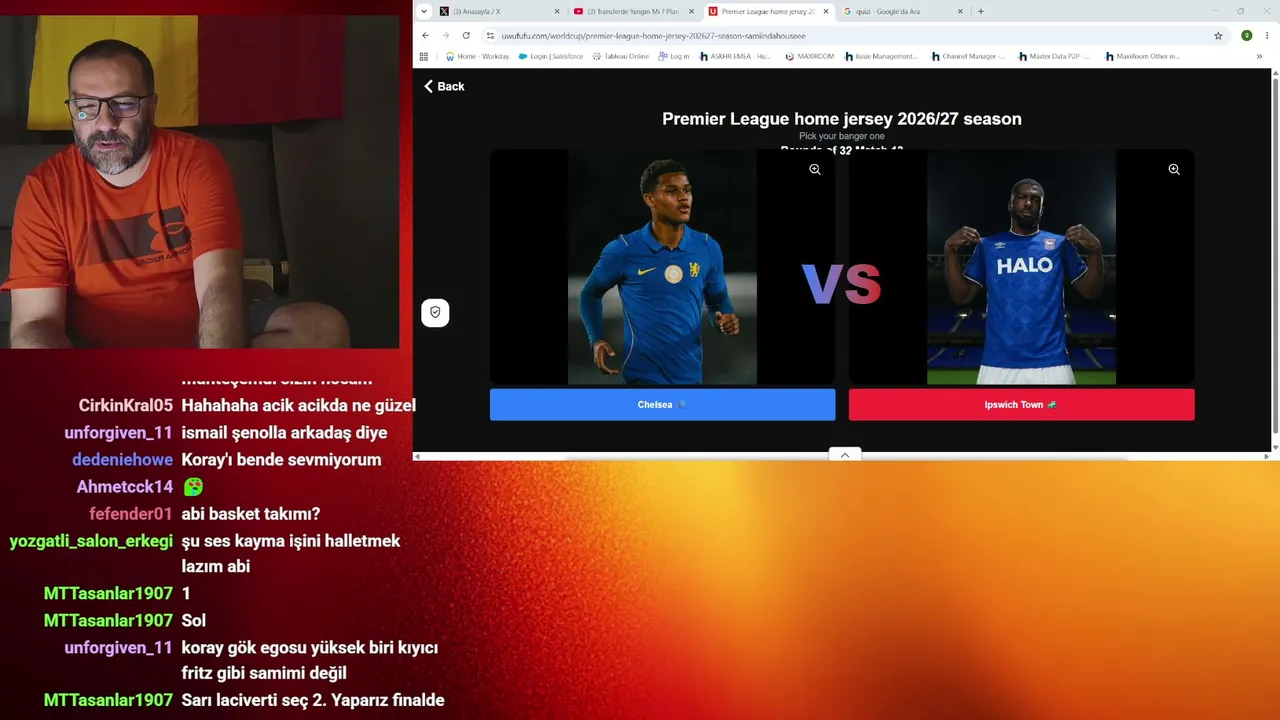View site information icon in address bar
The image size is (1280, 720).
tap(490, 35)
